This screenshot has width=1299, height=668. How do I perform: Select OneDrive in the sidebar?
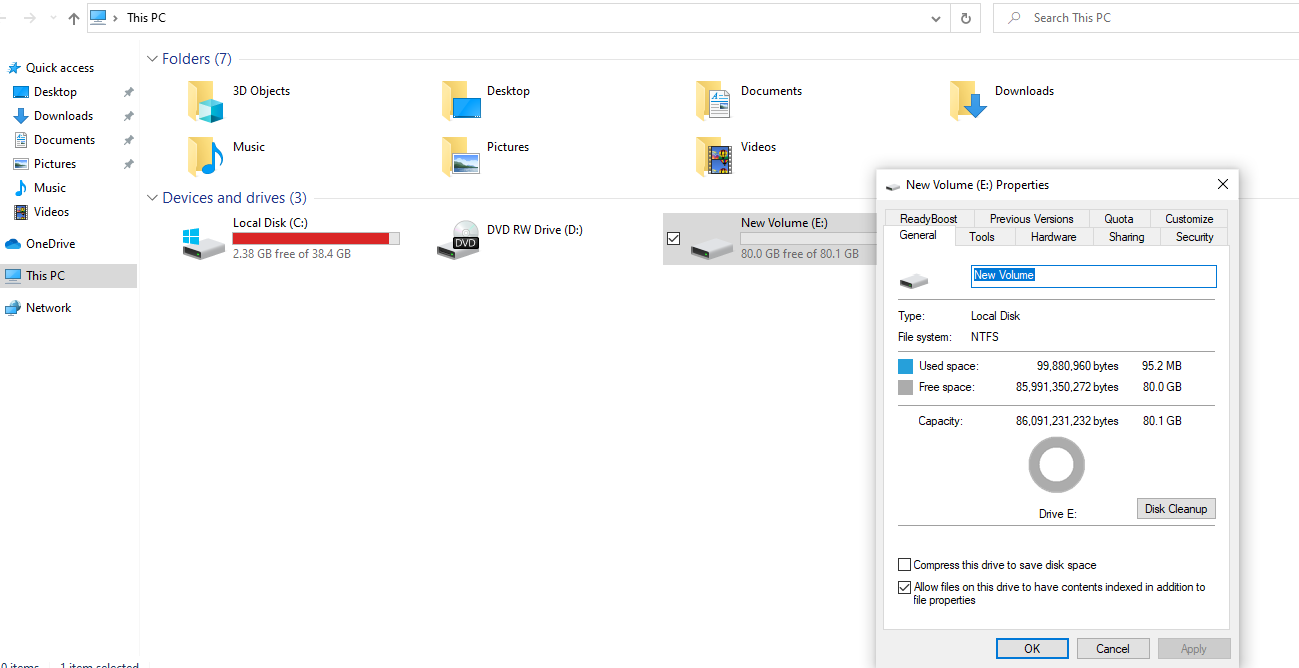[48, 243]
